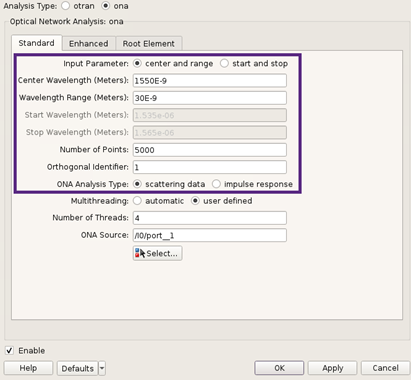Screen dimensions: 411x380
Task: Click the Select... source button
Action: (157, 253)
